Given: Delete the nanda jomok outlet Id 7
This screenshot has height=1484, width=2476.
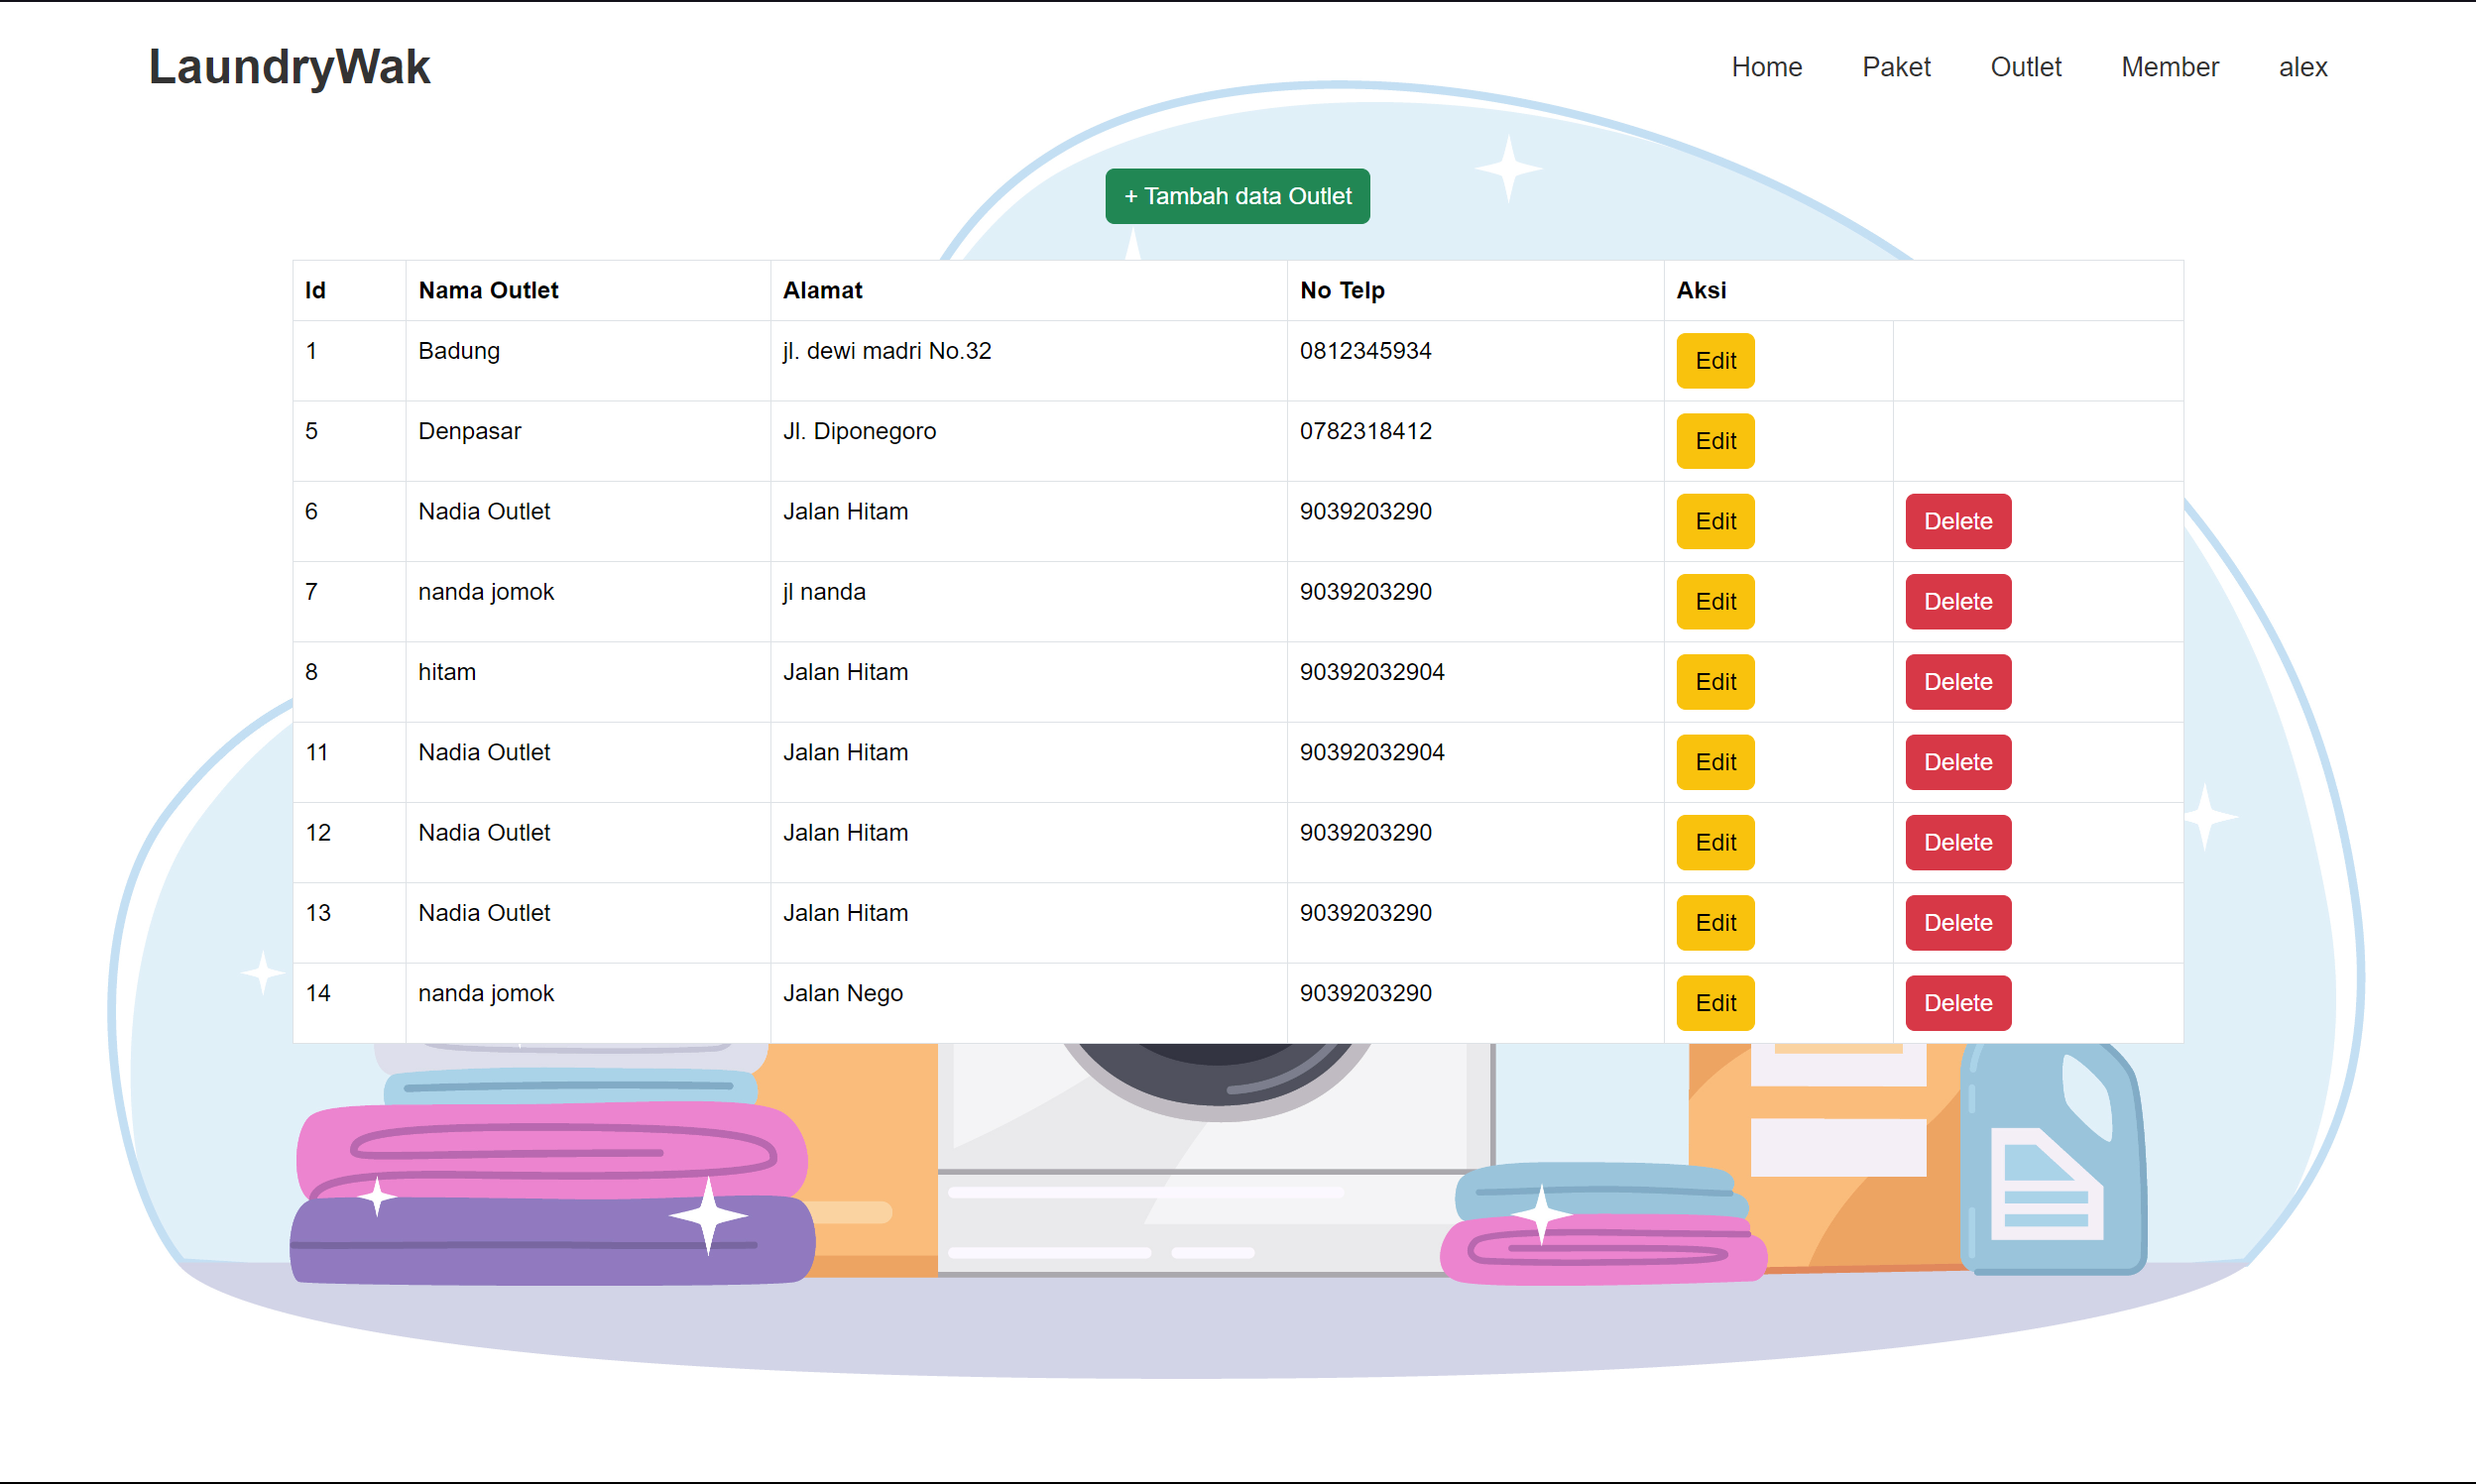Looking at the screenshot, I should 1957,602.
